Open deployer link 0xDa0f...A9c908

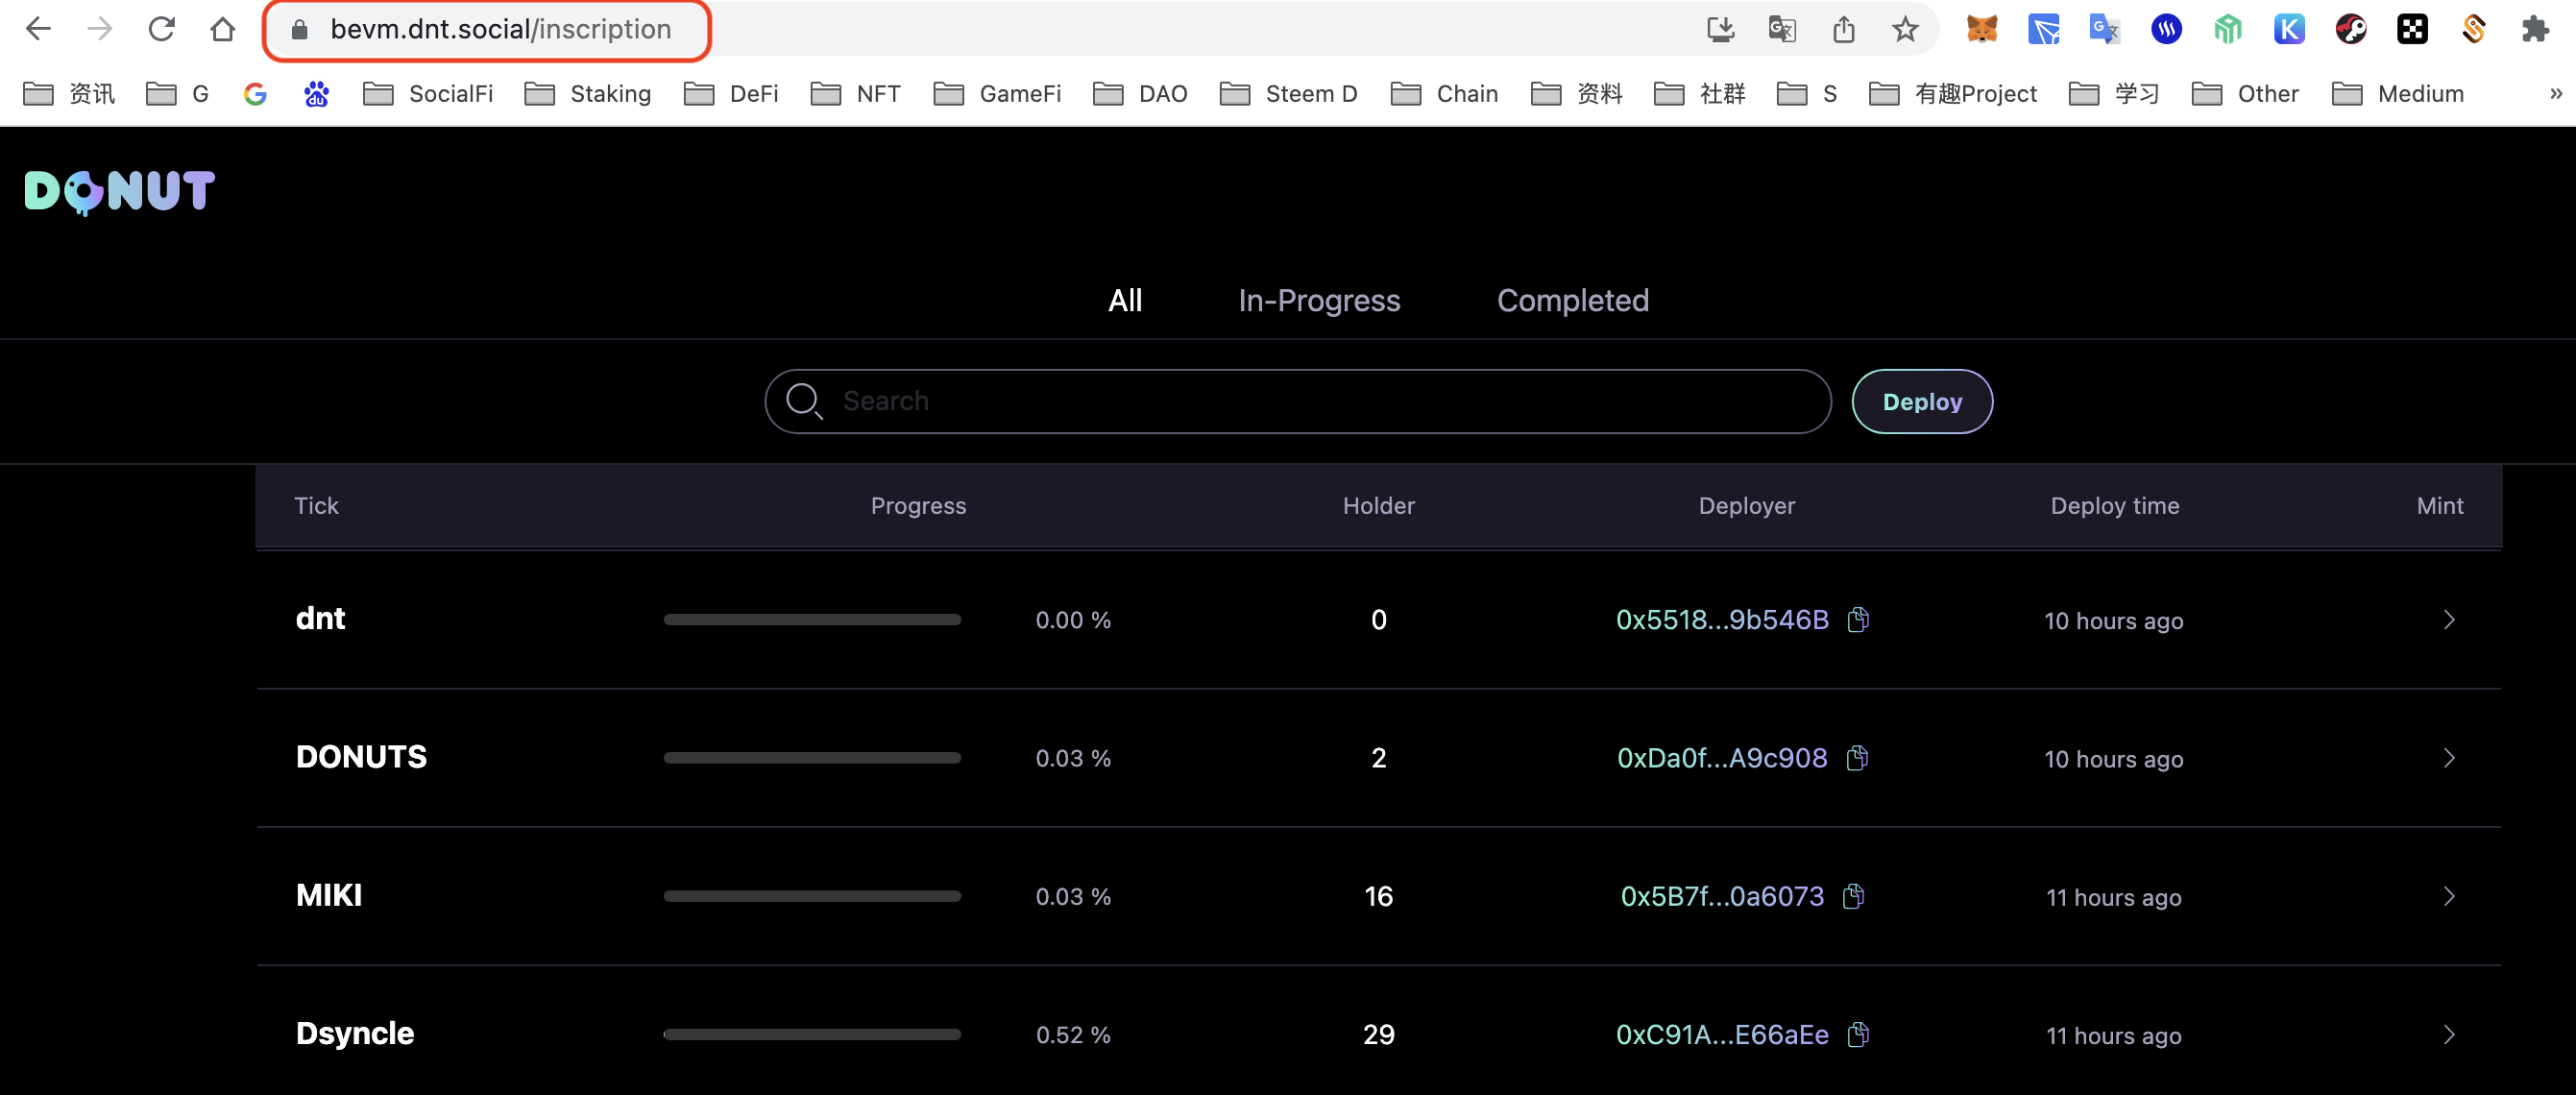[1721, 758]
